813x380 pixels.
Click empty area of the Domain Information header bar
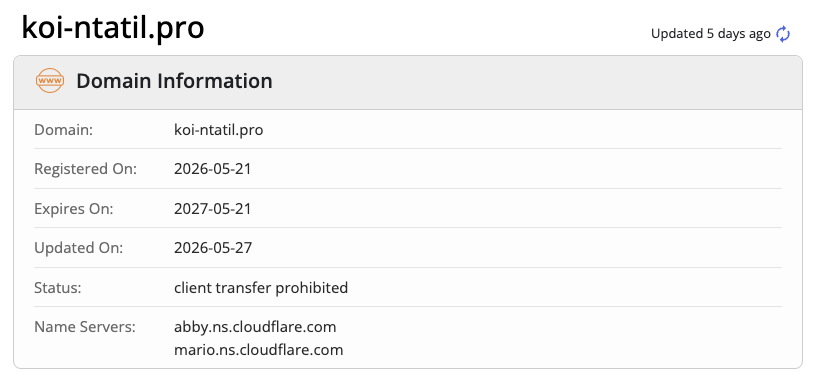click(534, 82)
